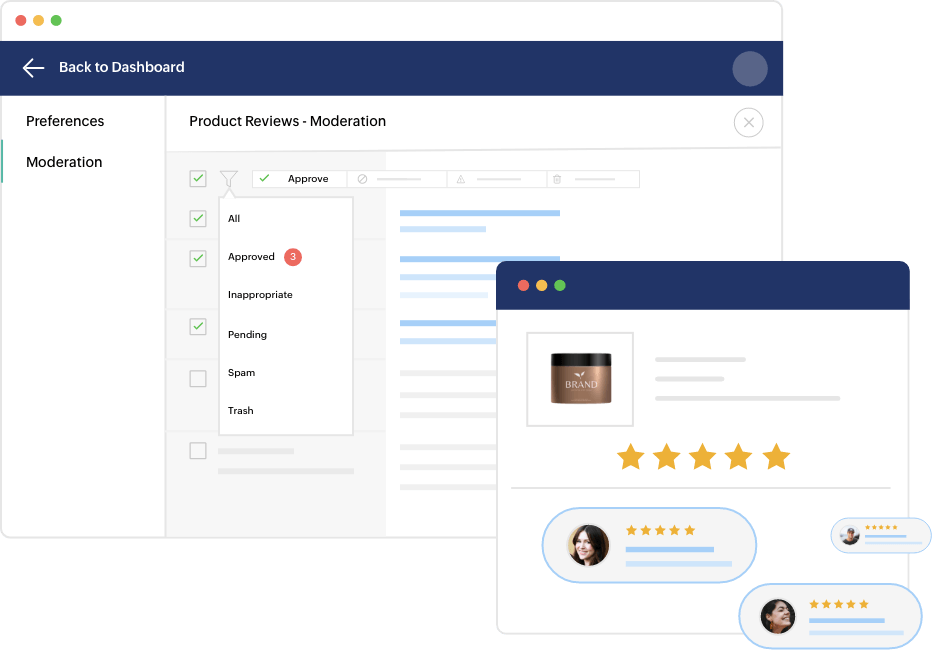This screenshot has height=650, width=932.
Task: Click the warning triangle toolbar icon
Action: coord(461,179)
